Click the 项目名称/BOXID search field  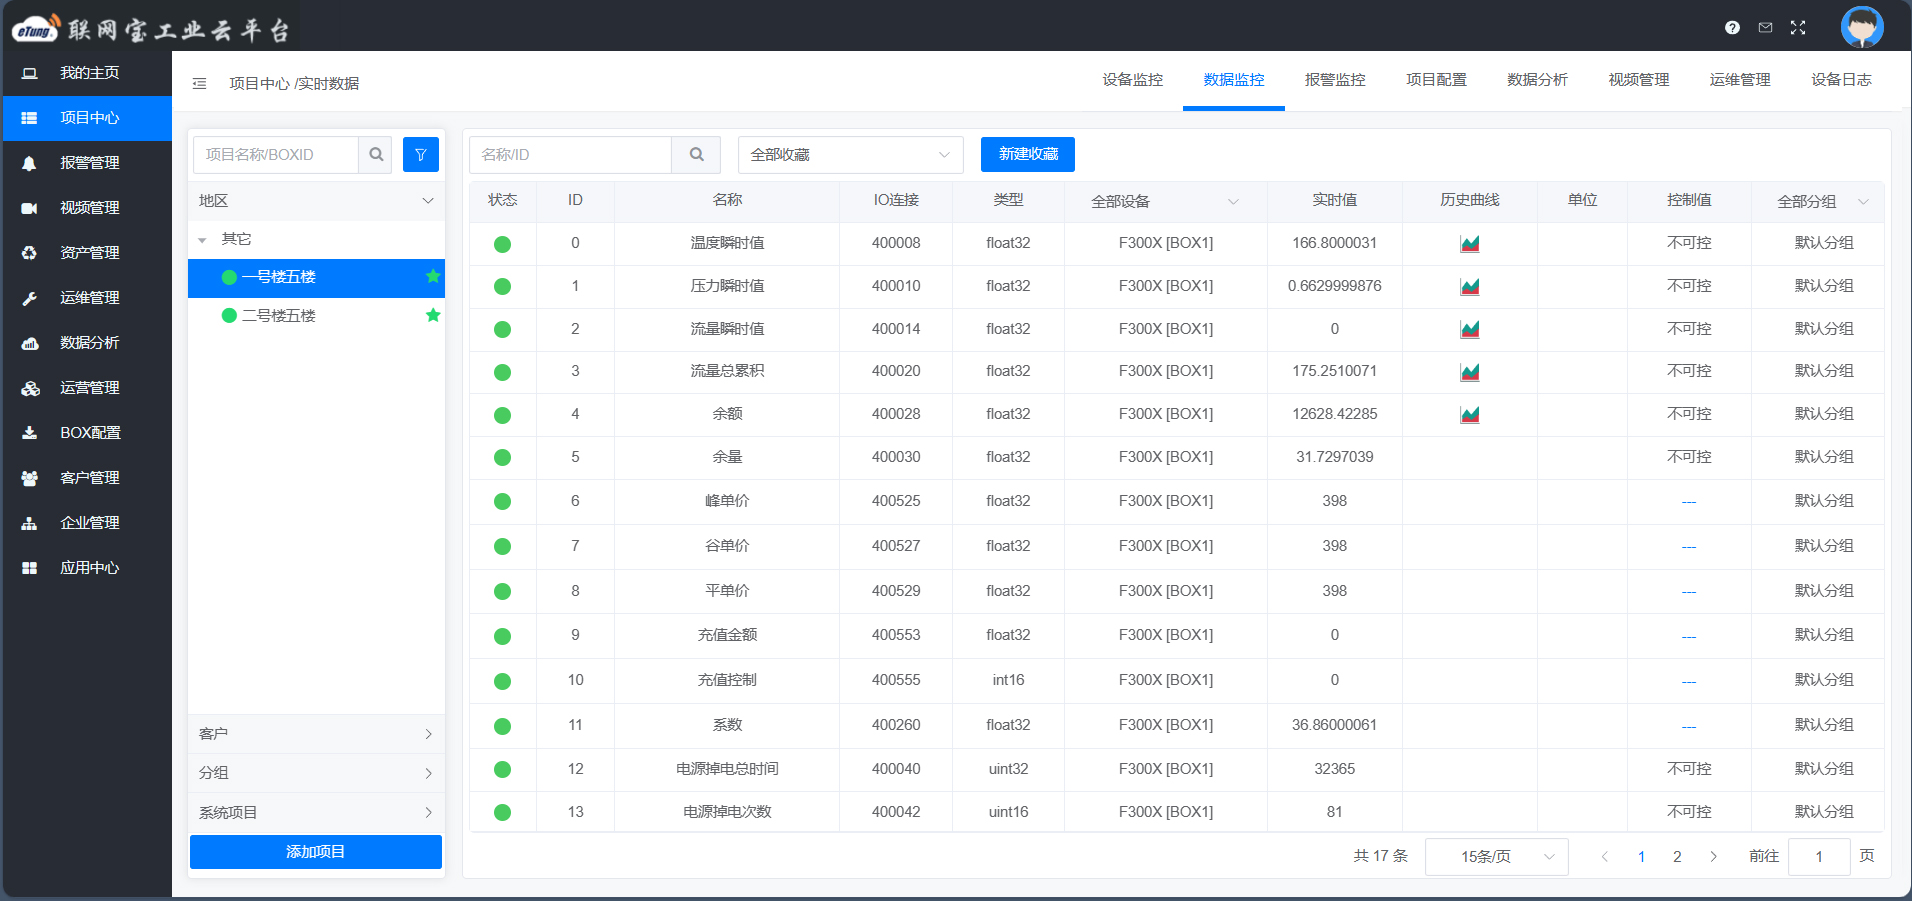[x=276, y=155]
